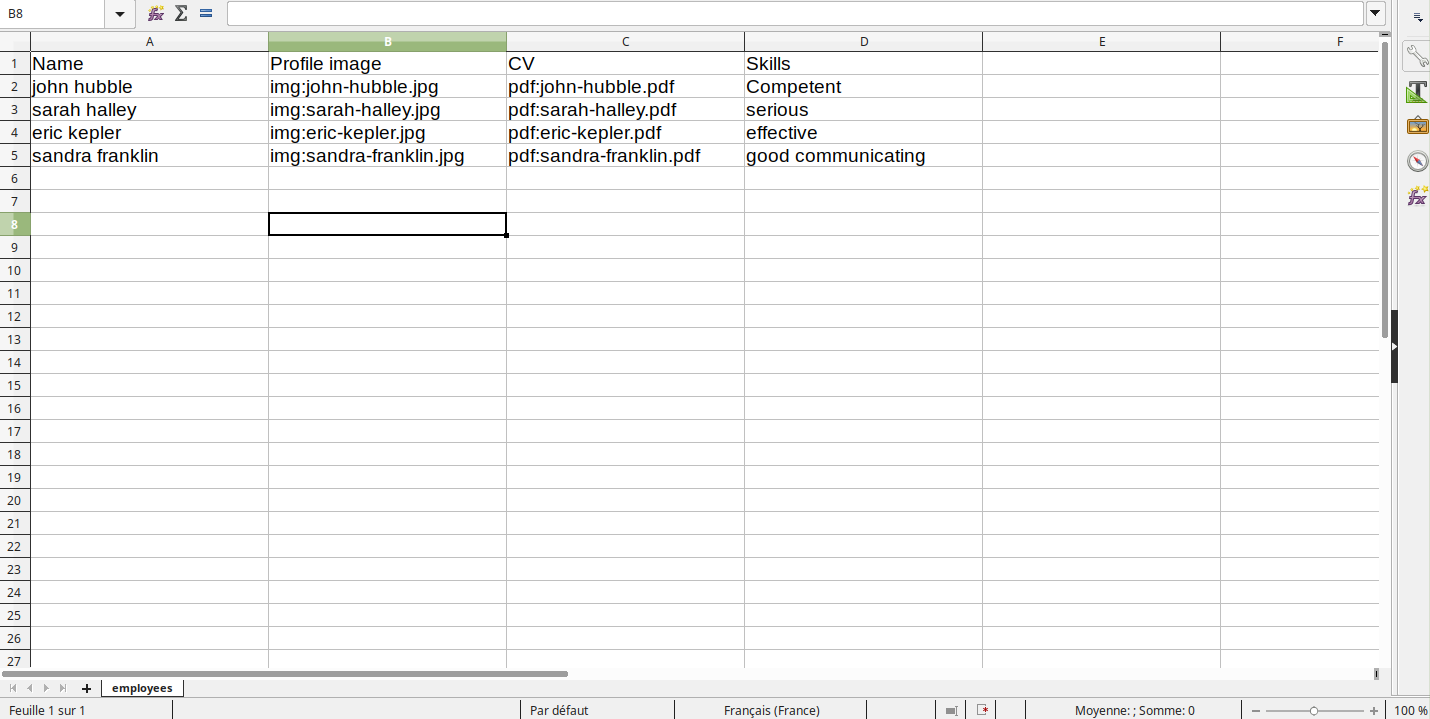Viewport: 1430px width, 719px height.
Task: Open sidebar Navigator compass panel
Action: (1417, 161)
